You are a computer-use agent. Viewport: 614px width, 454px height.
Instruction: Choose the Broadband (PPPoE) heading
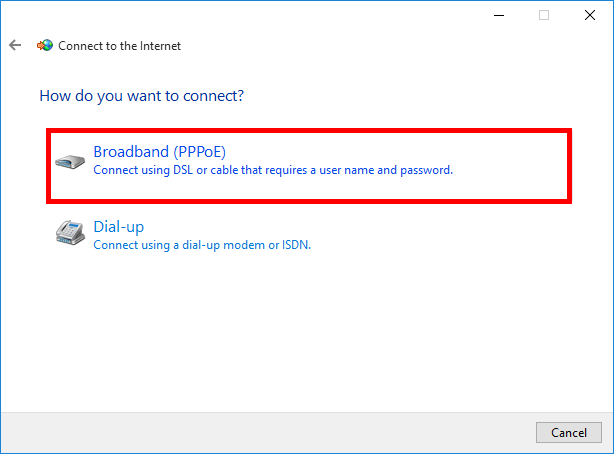point(160,152)
